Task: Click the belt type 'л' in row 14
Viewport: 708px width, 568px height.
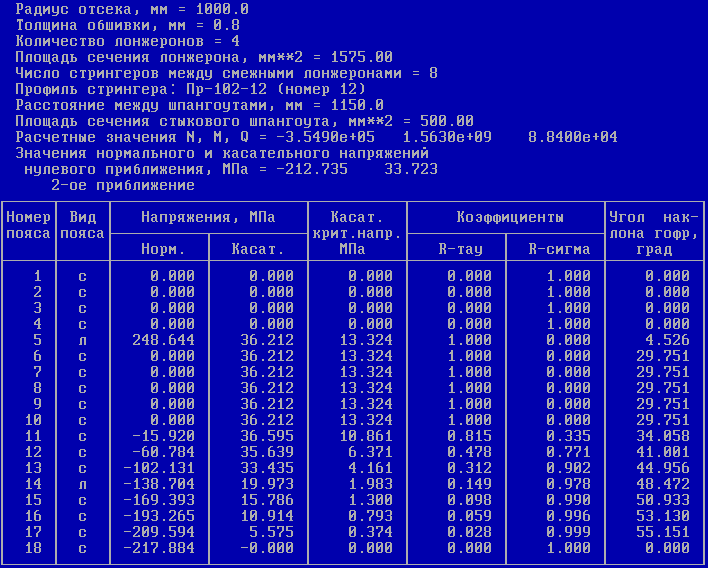Action: pos(82,485)
